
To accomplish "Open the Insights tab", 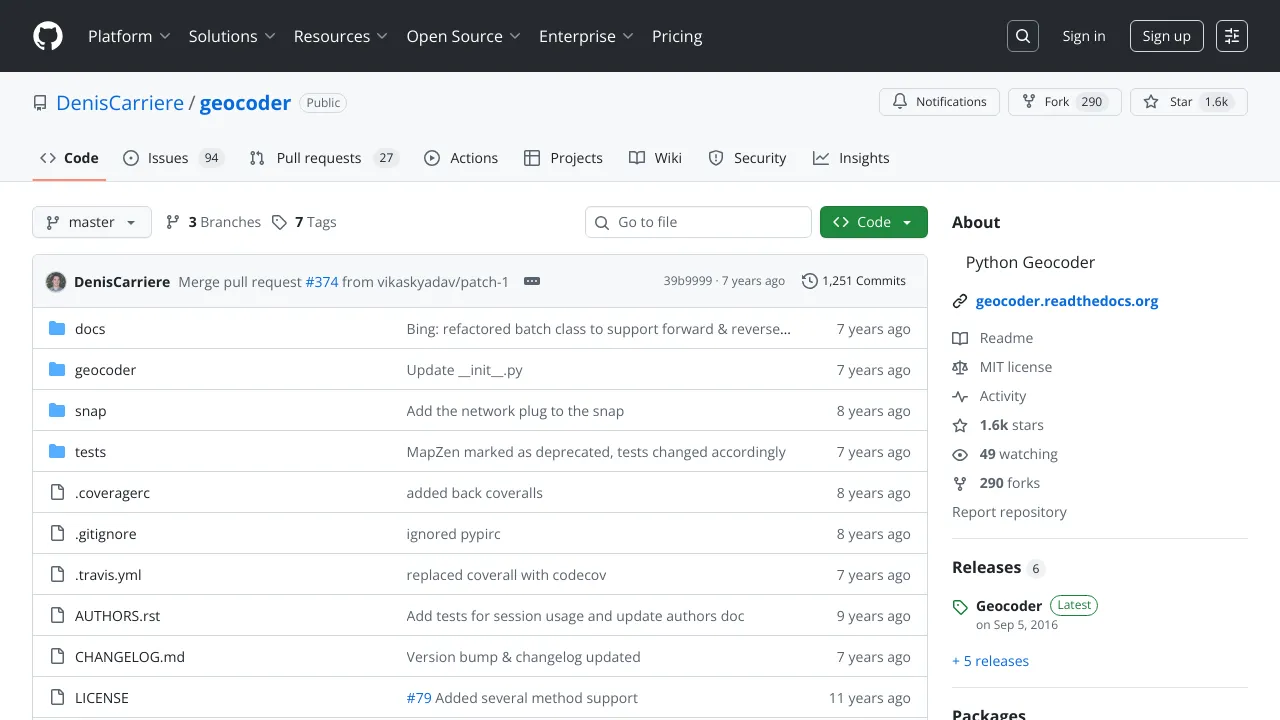I will pyautogui.click(x=851, y=158).
